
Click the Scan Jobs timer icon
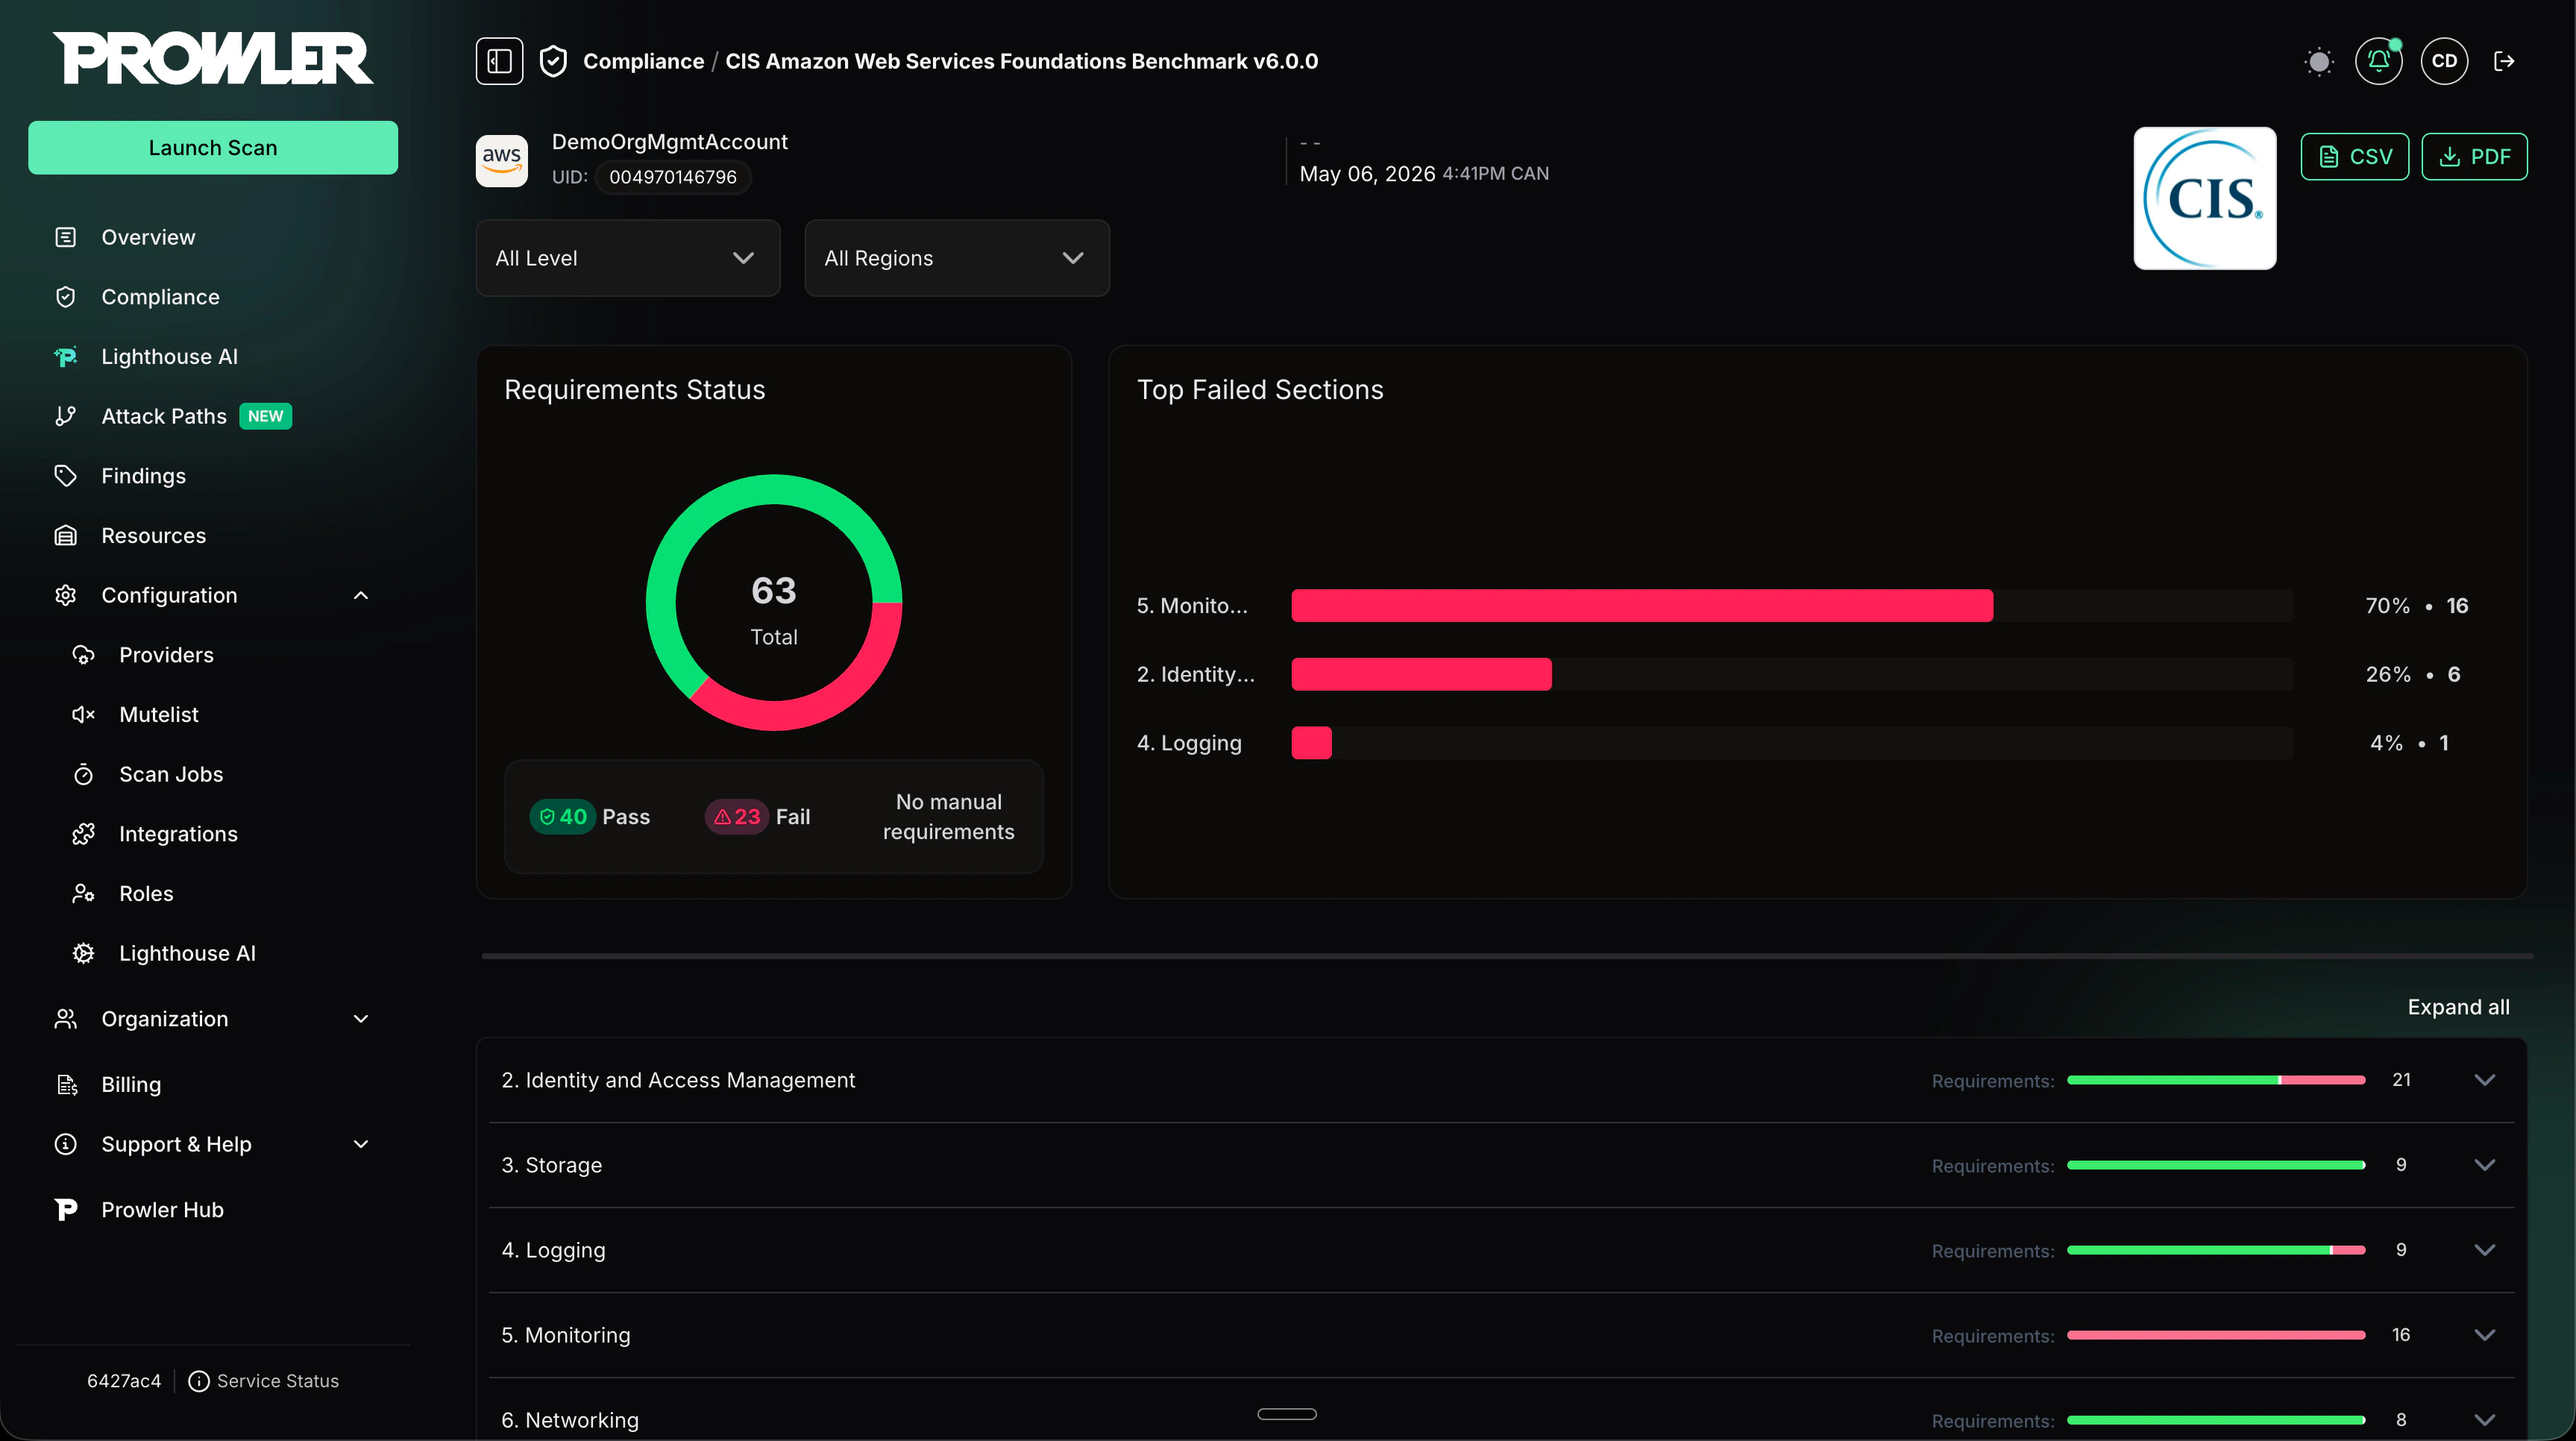[83, 774]
